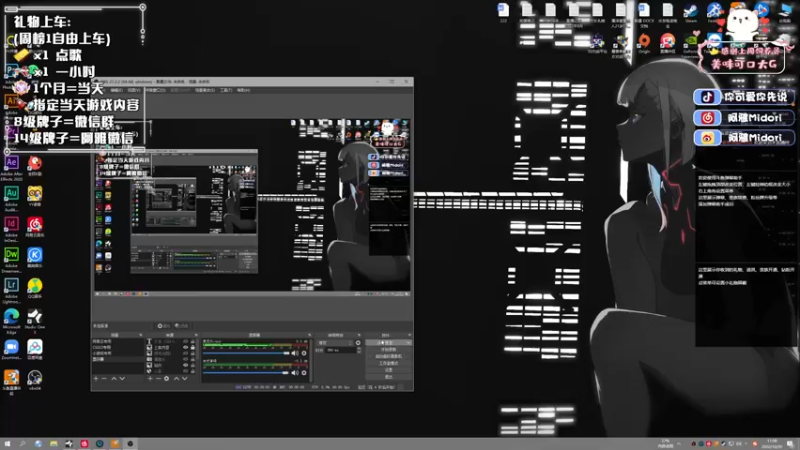Click the transition duration stepper arrows

pyautogui.click(x=359, y=350)
